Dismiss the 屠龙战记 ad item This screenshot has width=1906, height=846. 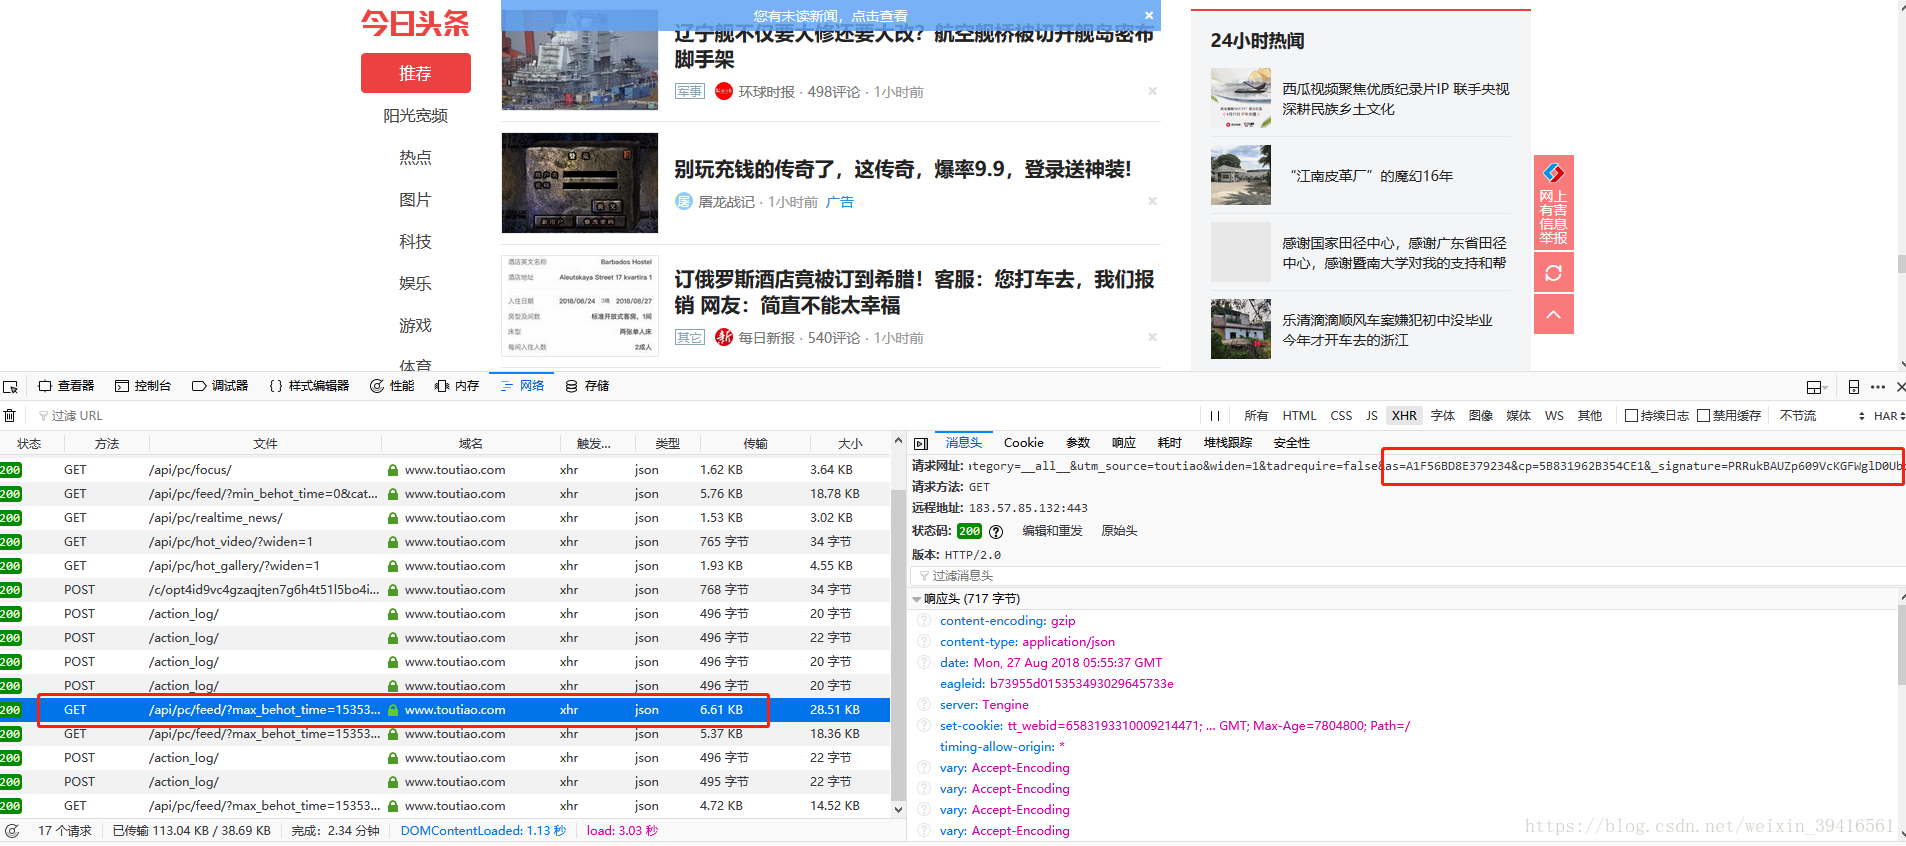tap(1152, 201)
